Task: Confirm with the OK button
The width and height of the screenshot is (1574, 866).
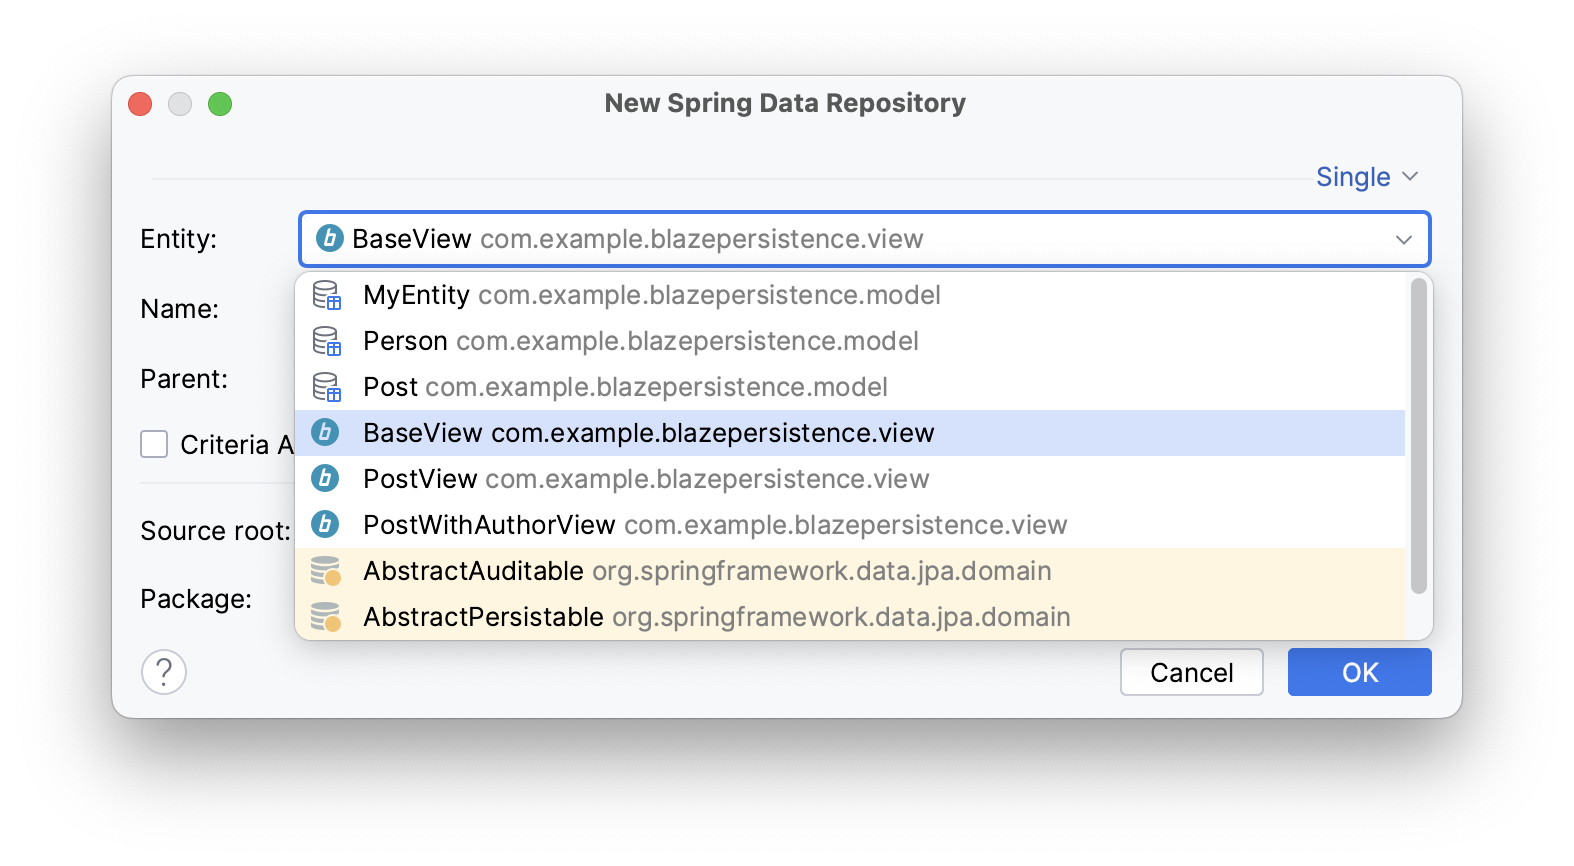Action: (x=1359, y=672)
